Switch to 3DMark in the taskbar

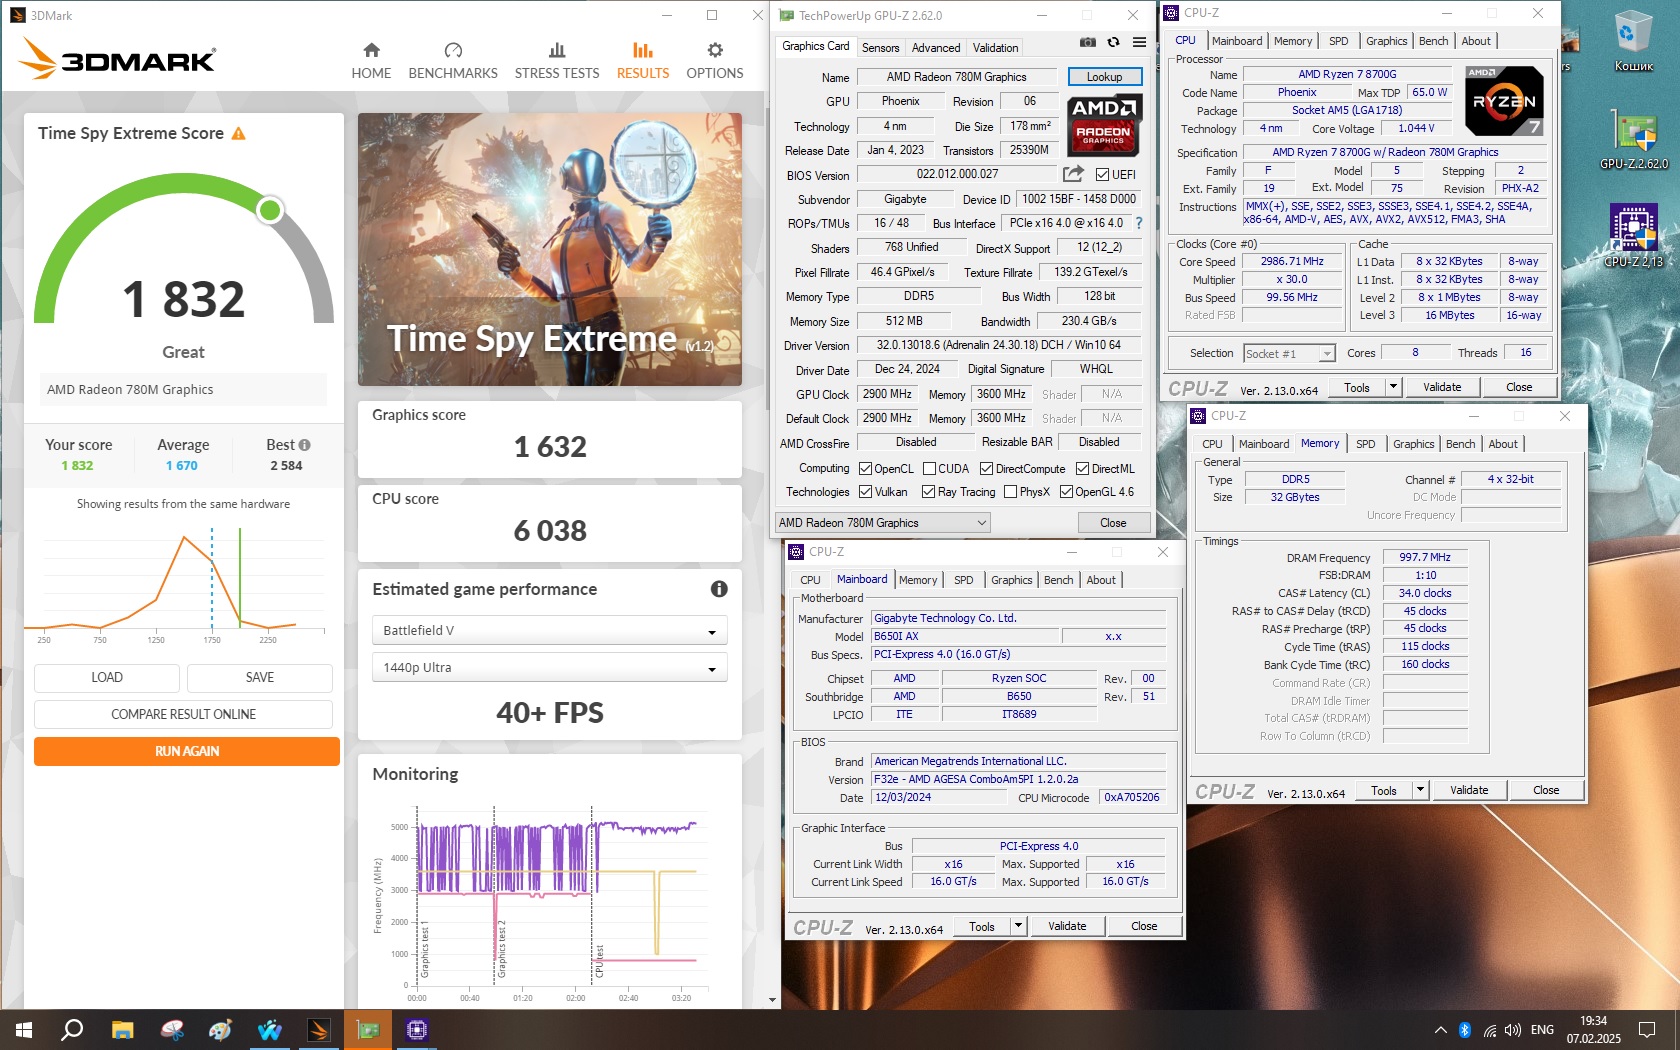point(319,1029)
